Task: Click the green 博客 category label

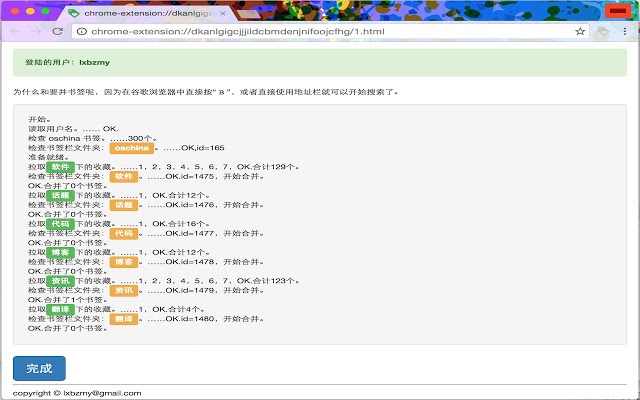Action: click(x=61, y=252)
